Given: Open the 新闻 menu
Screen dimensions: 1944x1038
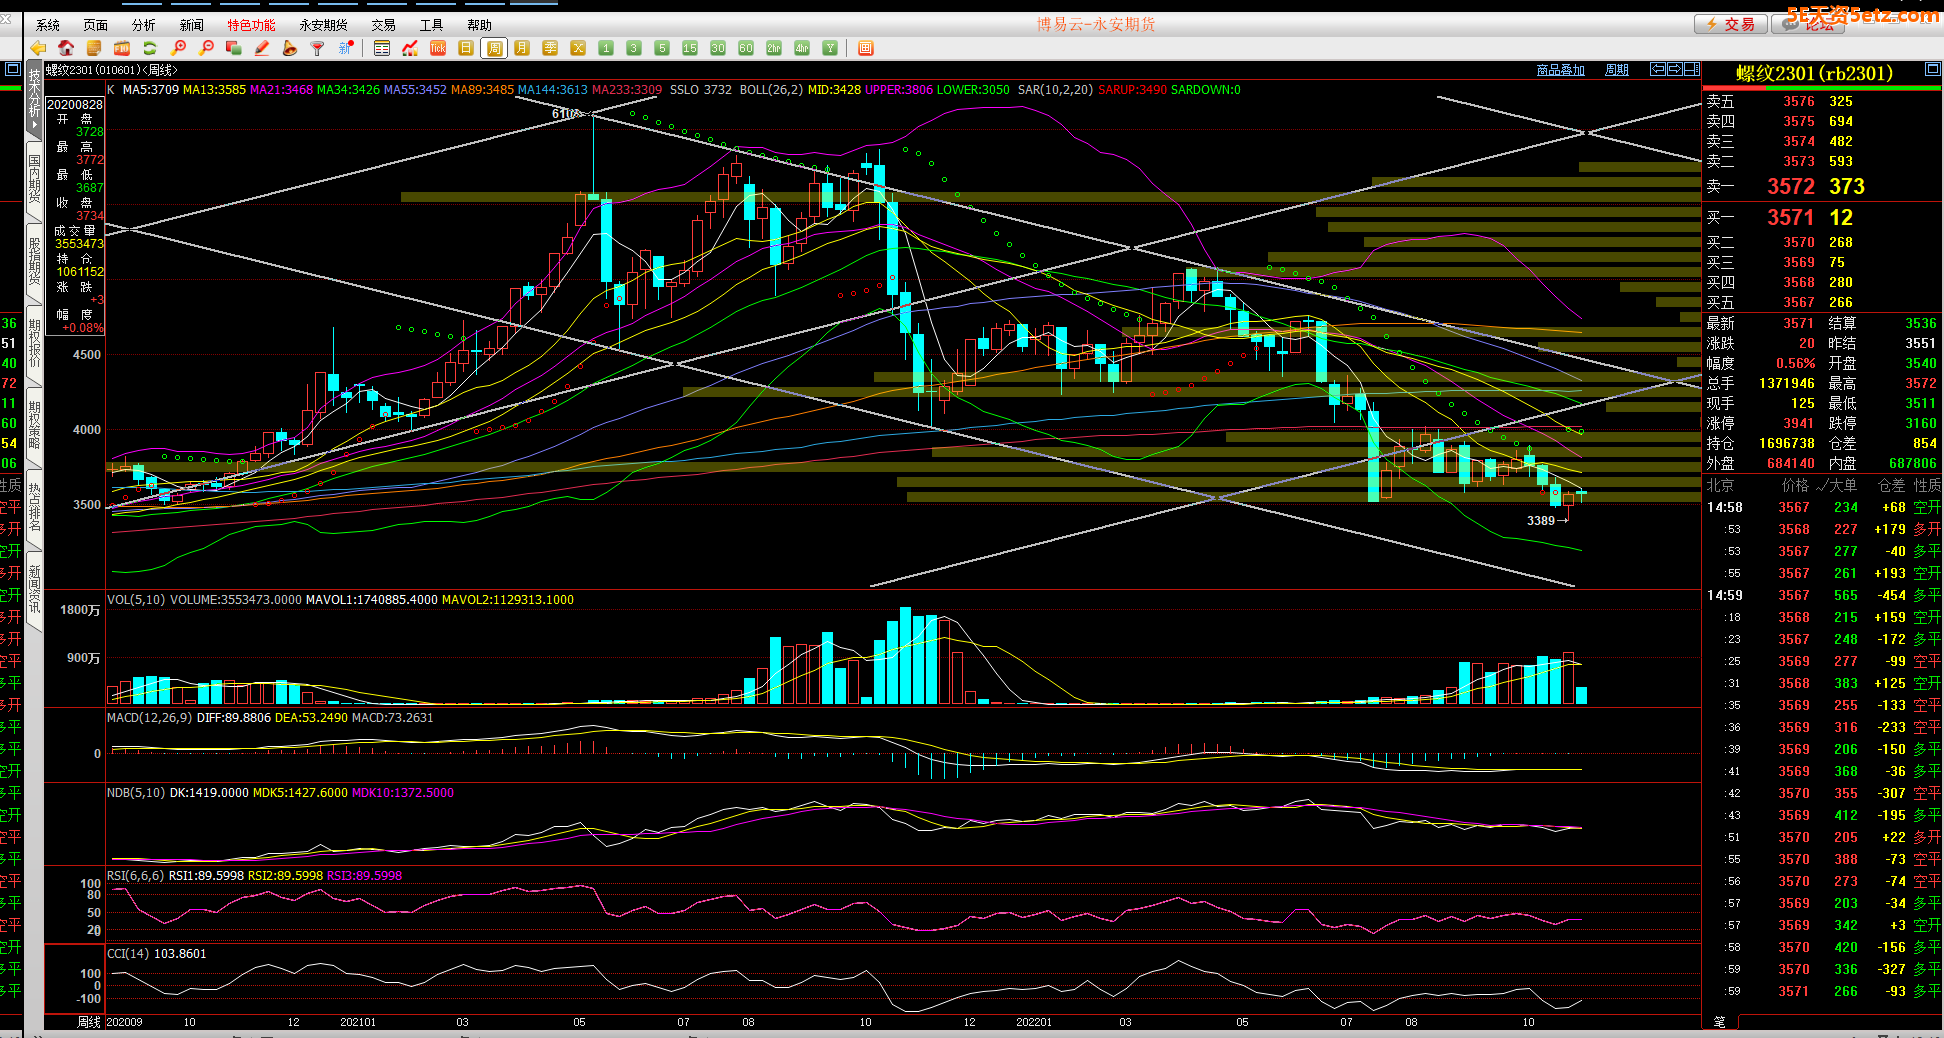Looking at the screenshot, I should [x=192, y=25].
